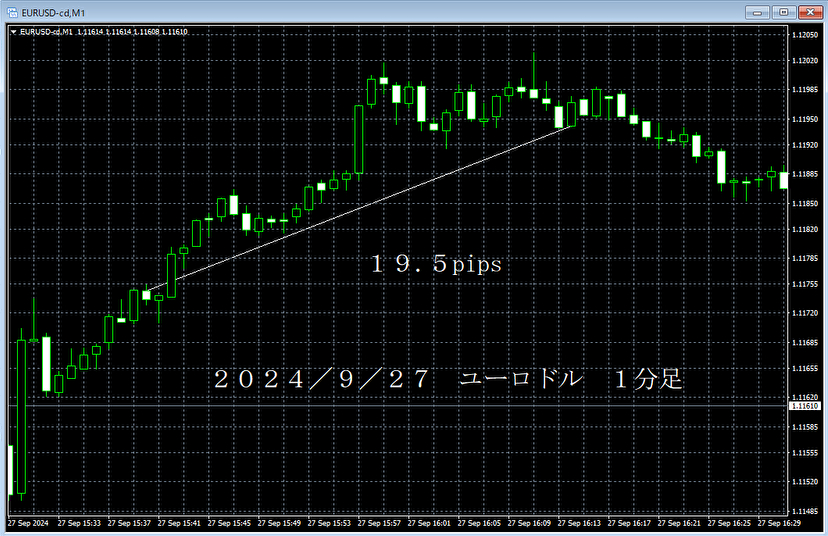The width and height of the screenshot is (828, 536).
Task: Click the 1.11685 price scale label
Action: click(x=805, y=343)
